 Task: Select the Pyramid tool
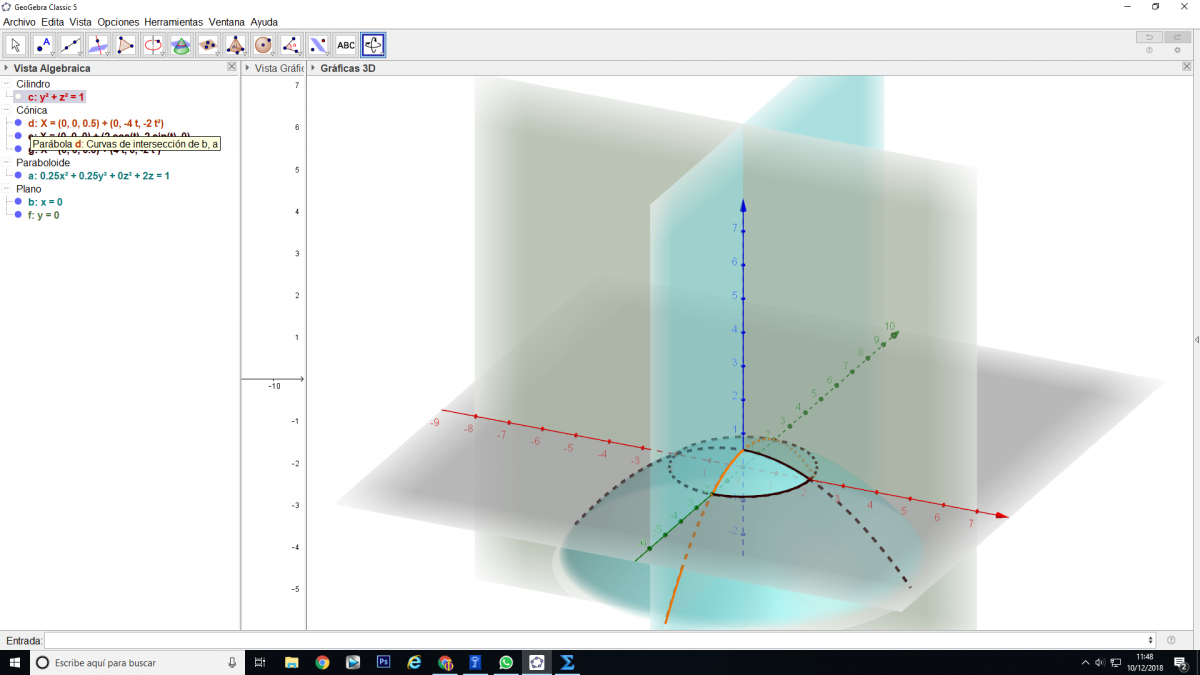[x=235, y=45]
